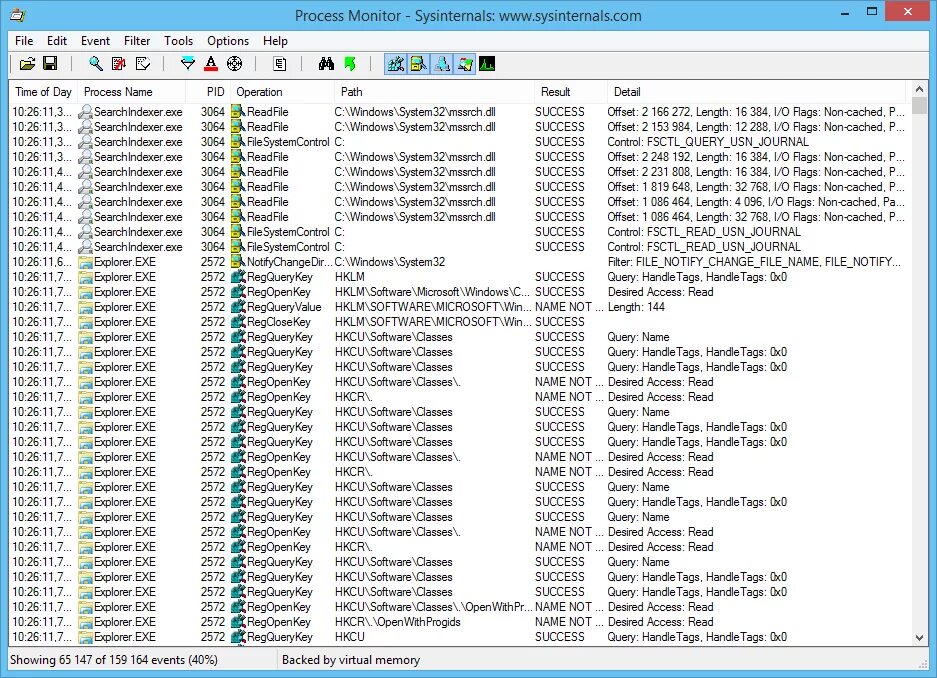Toggle Show File System Activity button

(x=418, y=63)
